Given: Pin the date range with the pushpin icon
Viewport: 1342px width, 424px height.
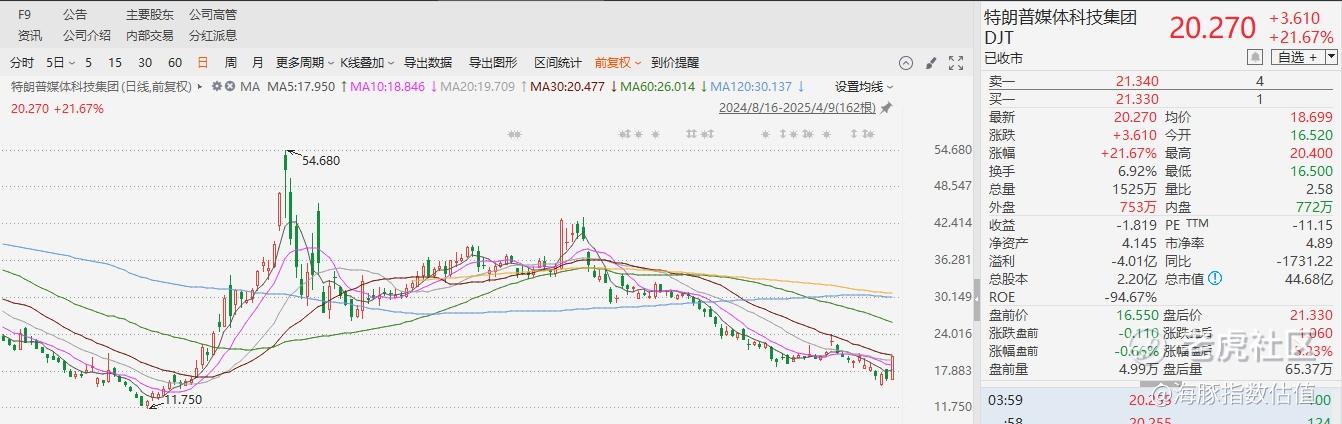Looking at the screenshot, I should [885, 107].
